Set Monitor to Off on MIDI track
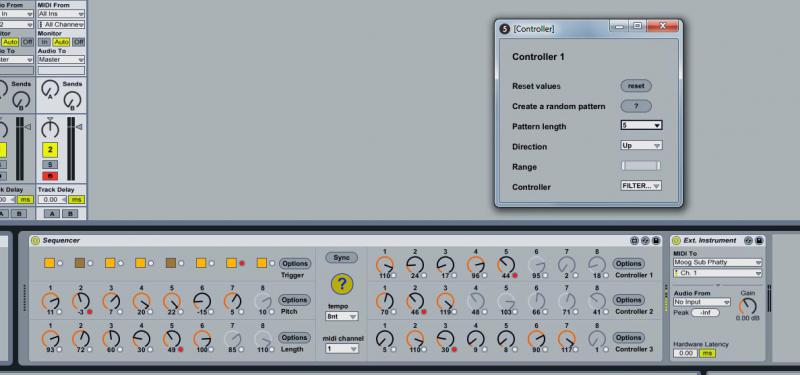The width and height of the screenshot is (800, 375). pos(78,42)
